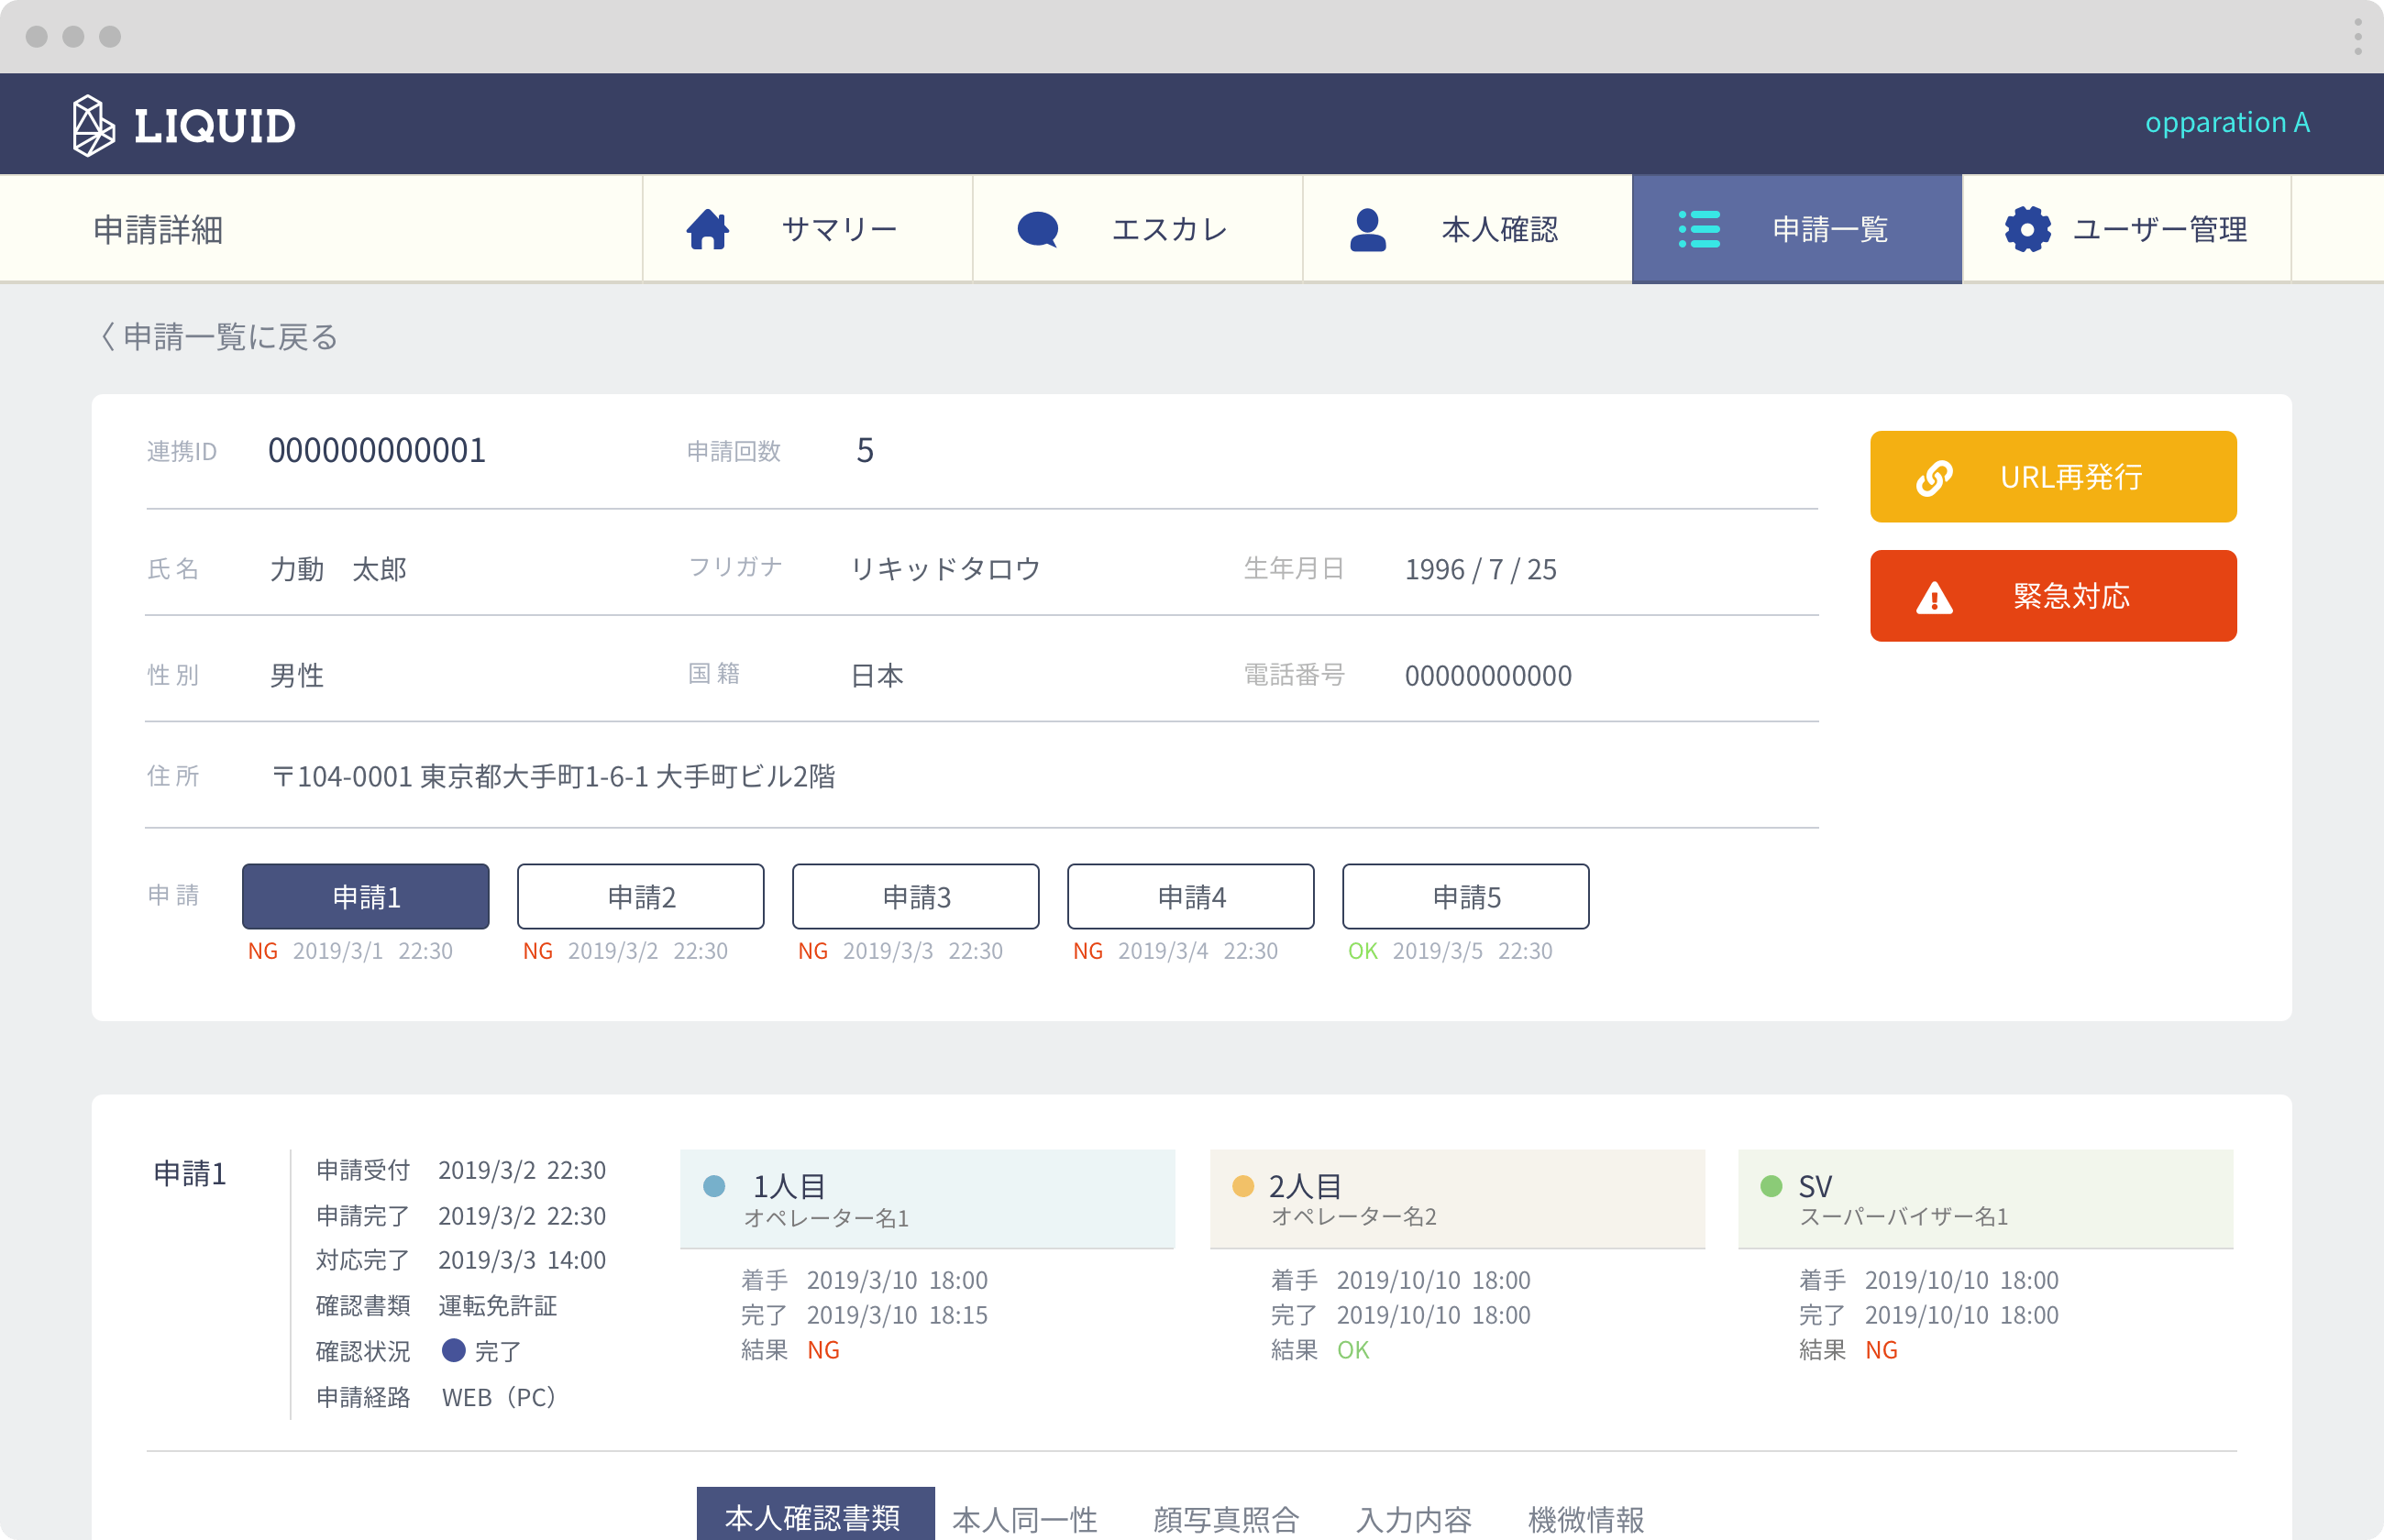Select the 申請1 toggle button

(366, 897)
